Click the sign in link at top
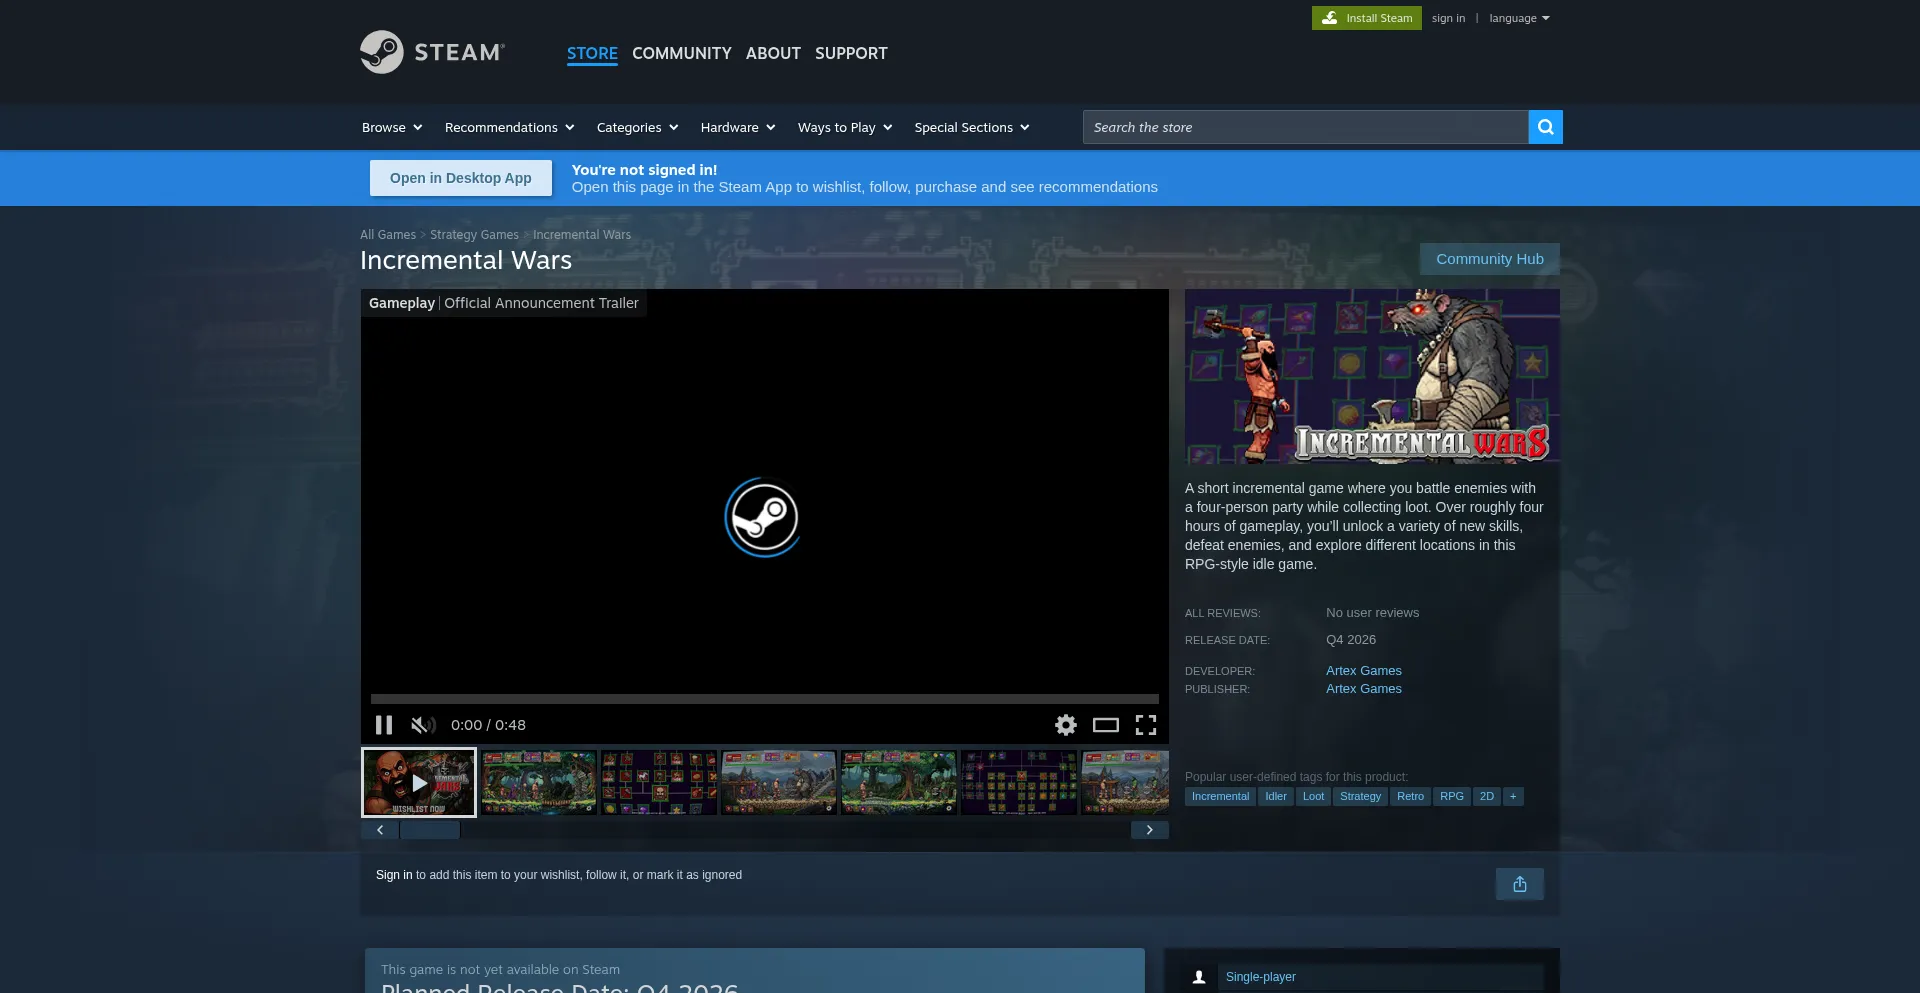1920x993 pixels. point(1448,18)
